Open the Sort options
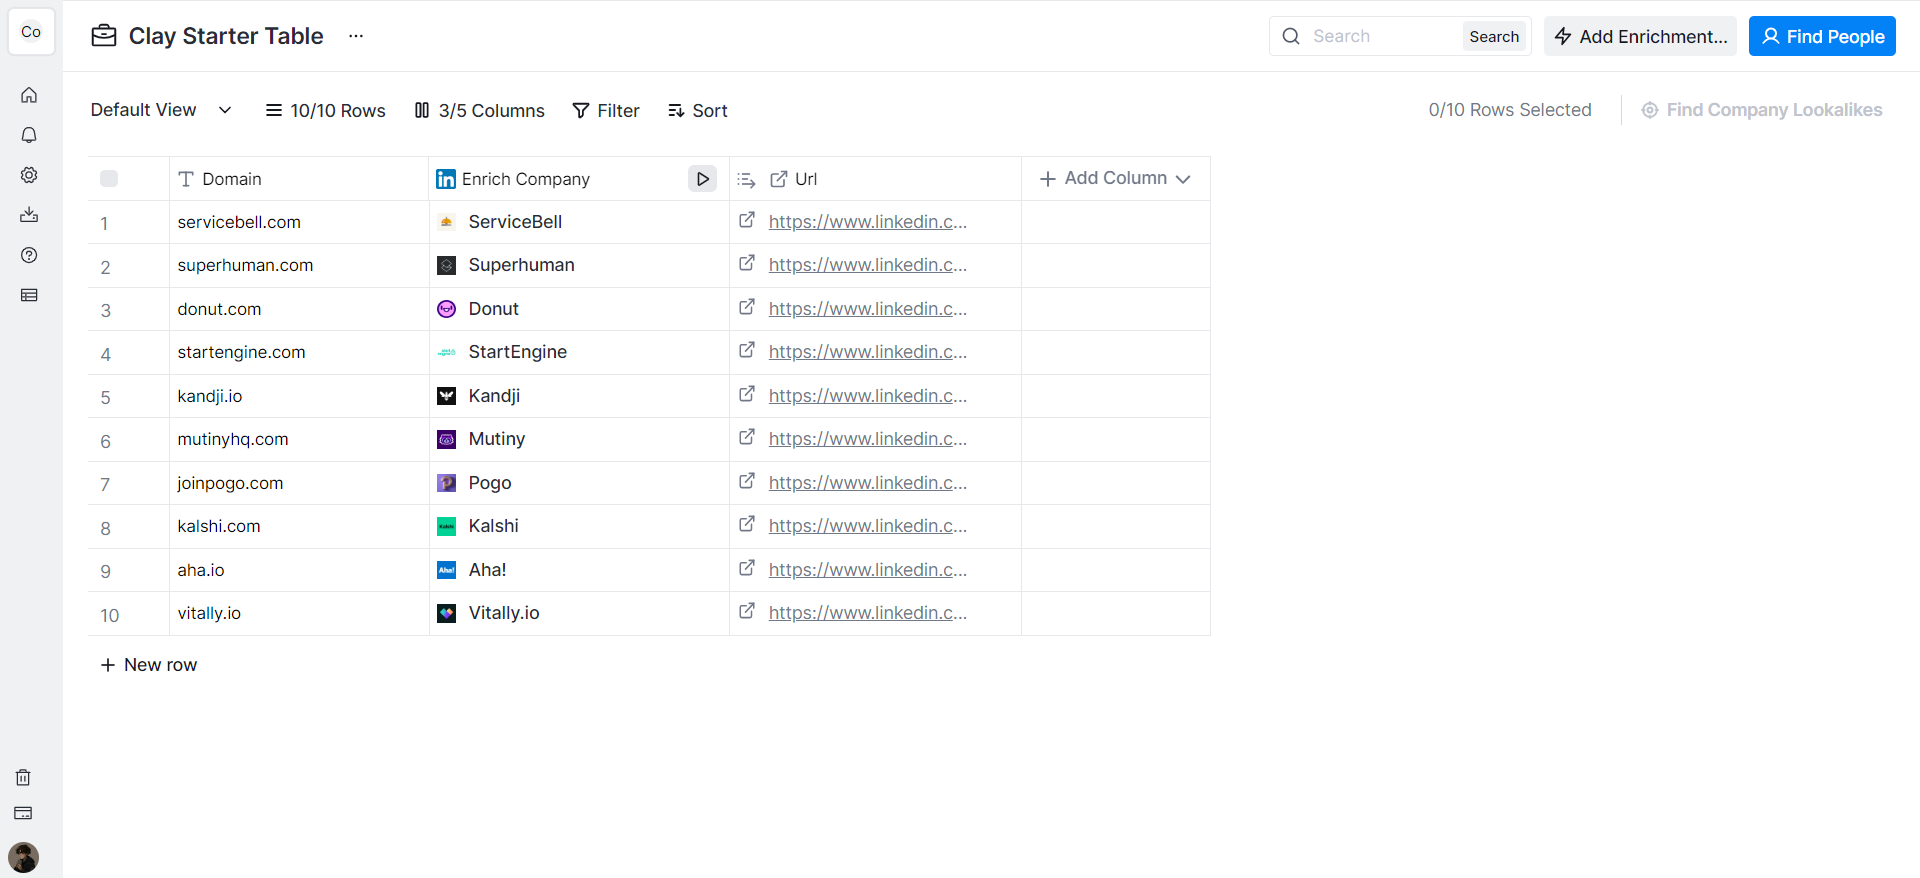Image resolution: width=1920 pixels, height=878 pixels. pos(698,111)
